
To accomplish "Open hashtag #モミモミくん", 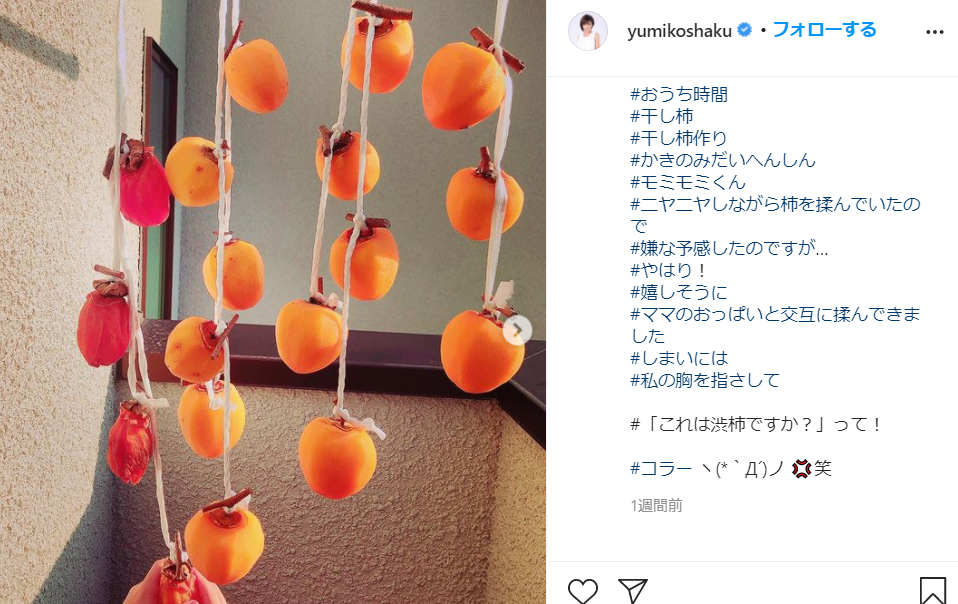I will [688, 182].
